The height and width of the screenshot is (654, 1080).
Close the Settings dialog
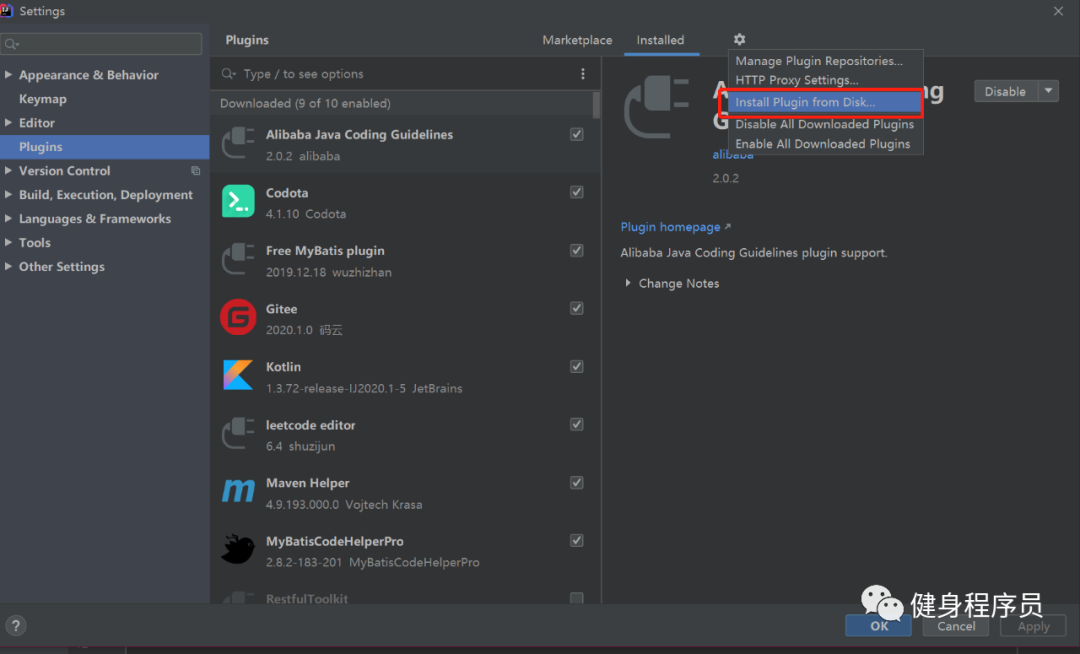click(1058, 11)
